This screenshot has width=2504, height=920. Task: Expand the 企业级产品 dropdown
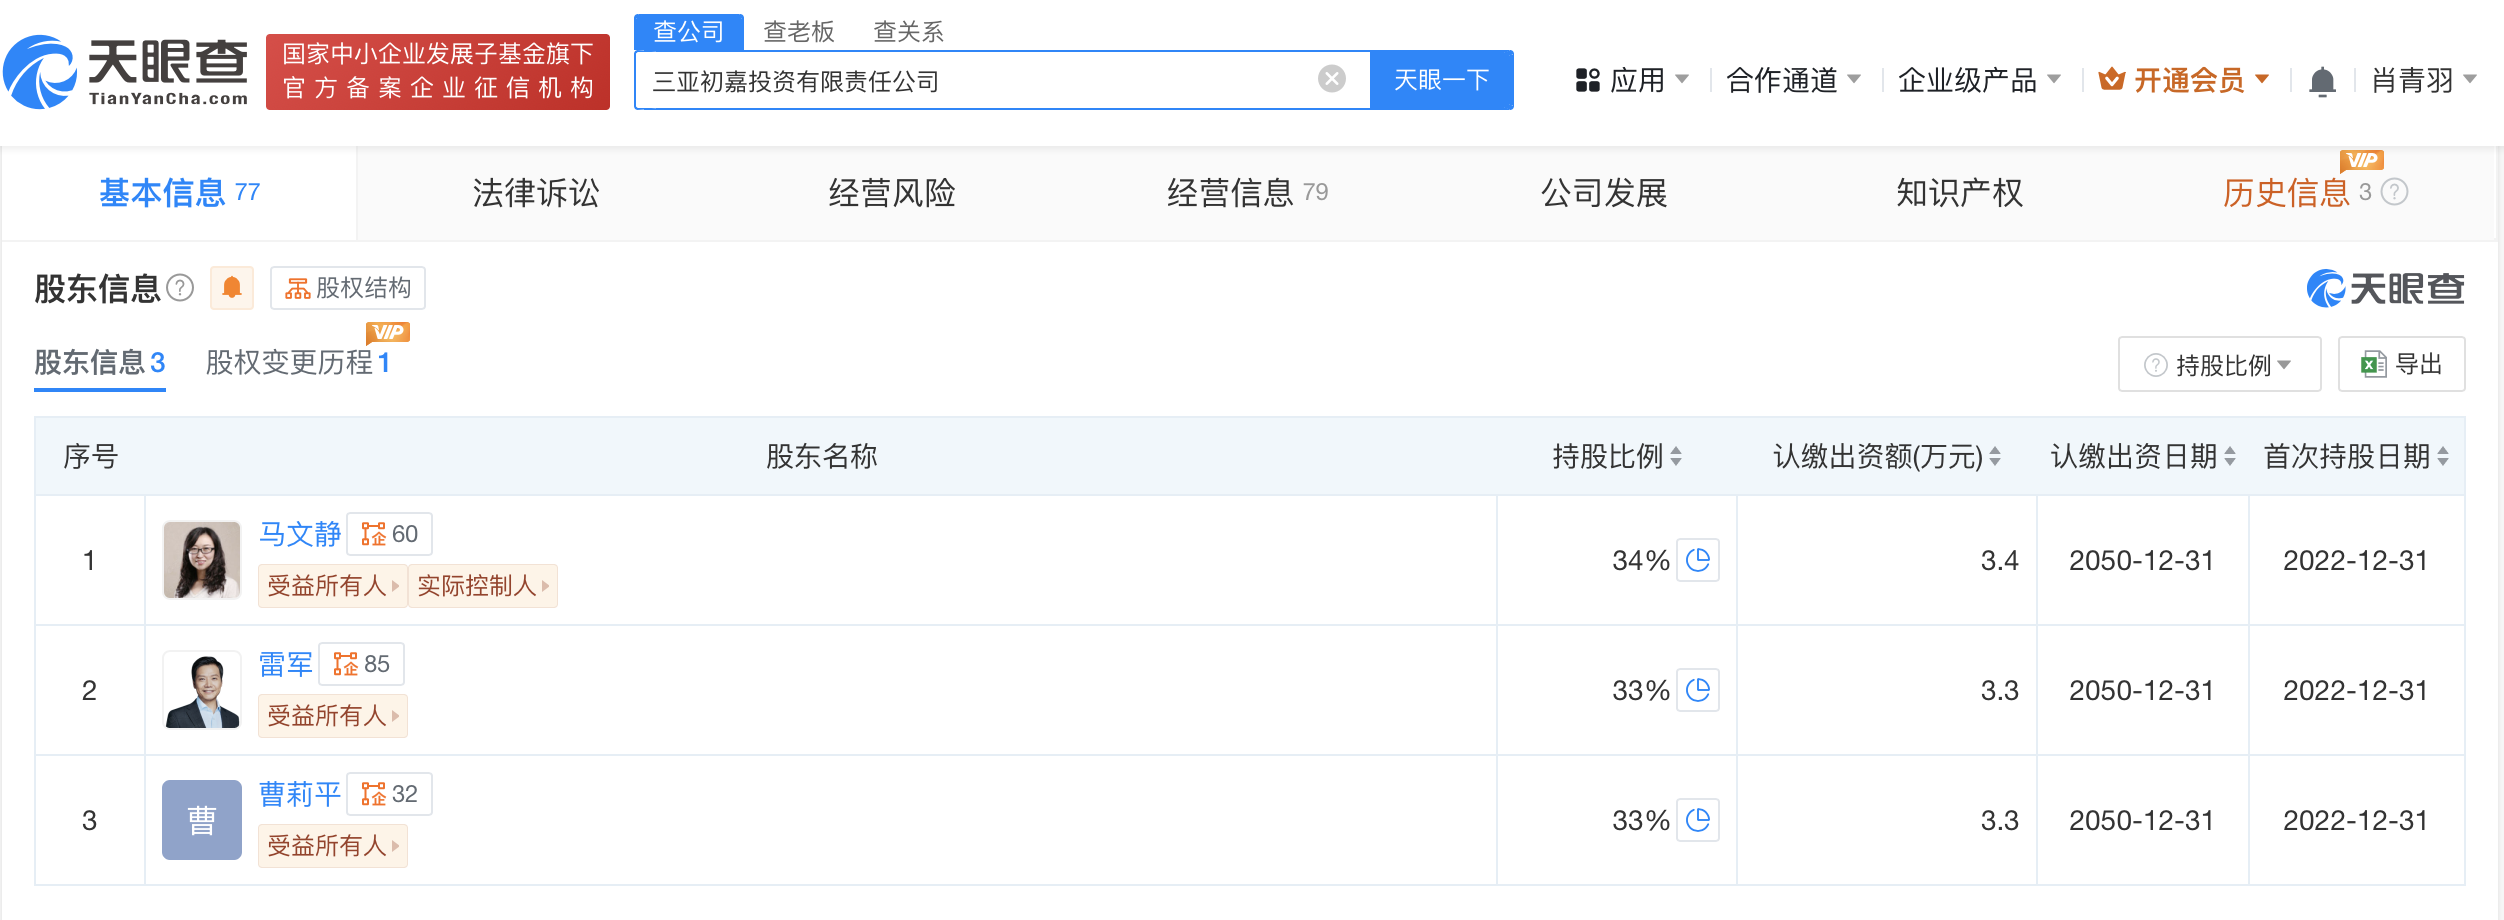tap(2054, 79)
